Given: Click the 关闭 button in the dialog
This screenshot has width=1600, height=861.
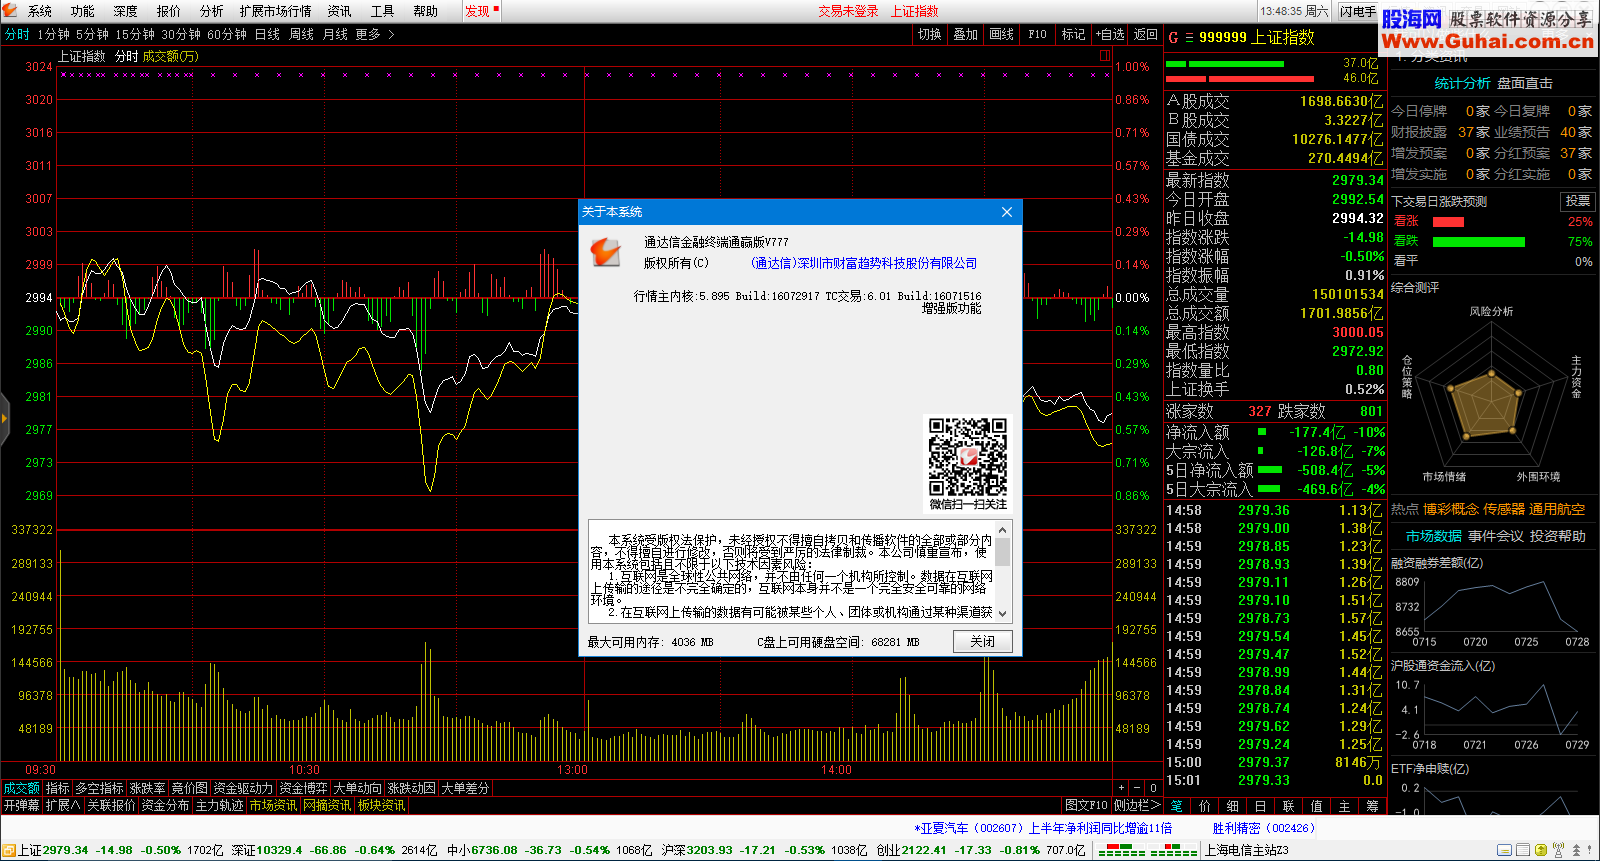Looking at the screenshot, I should coord(983,641).
